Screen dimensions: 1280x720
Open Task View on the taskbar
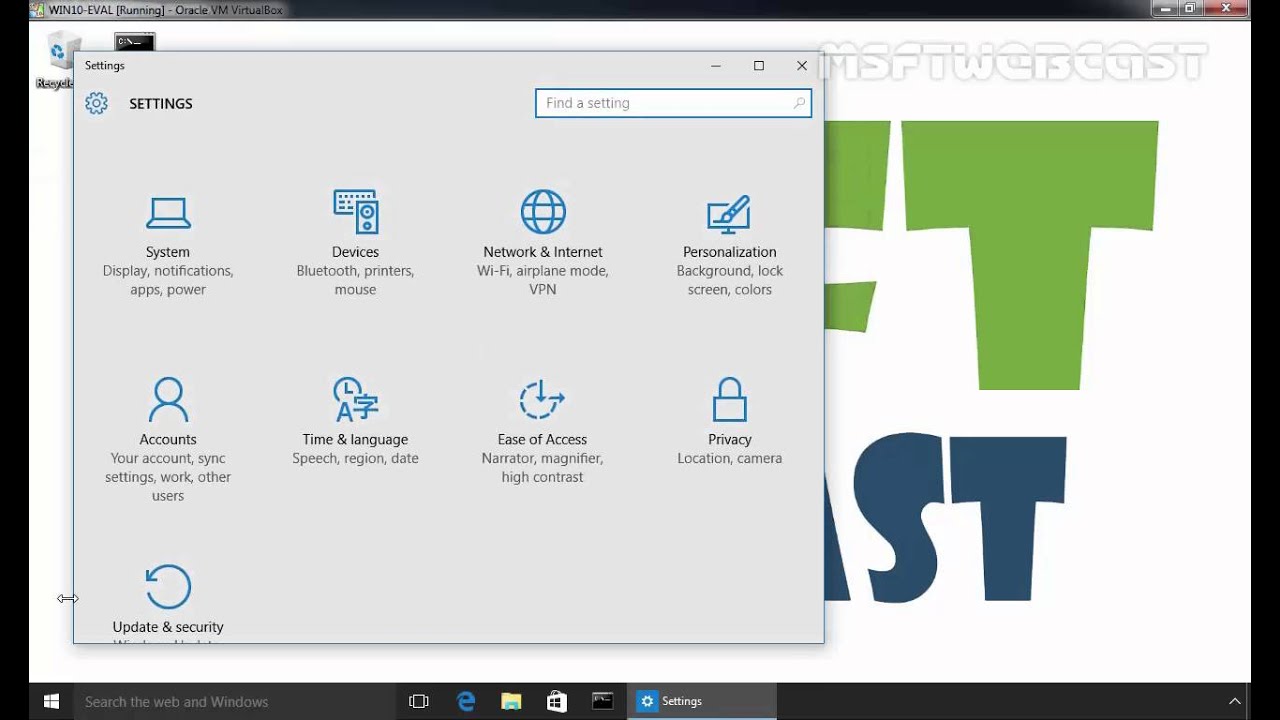pos(419,701)
